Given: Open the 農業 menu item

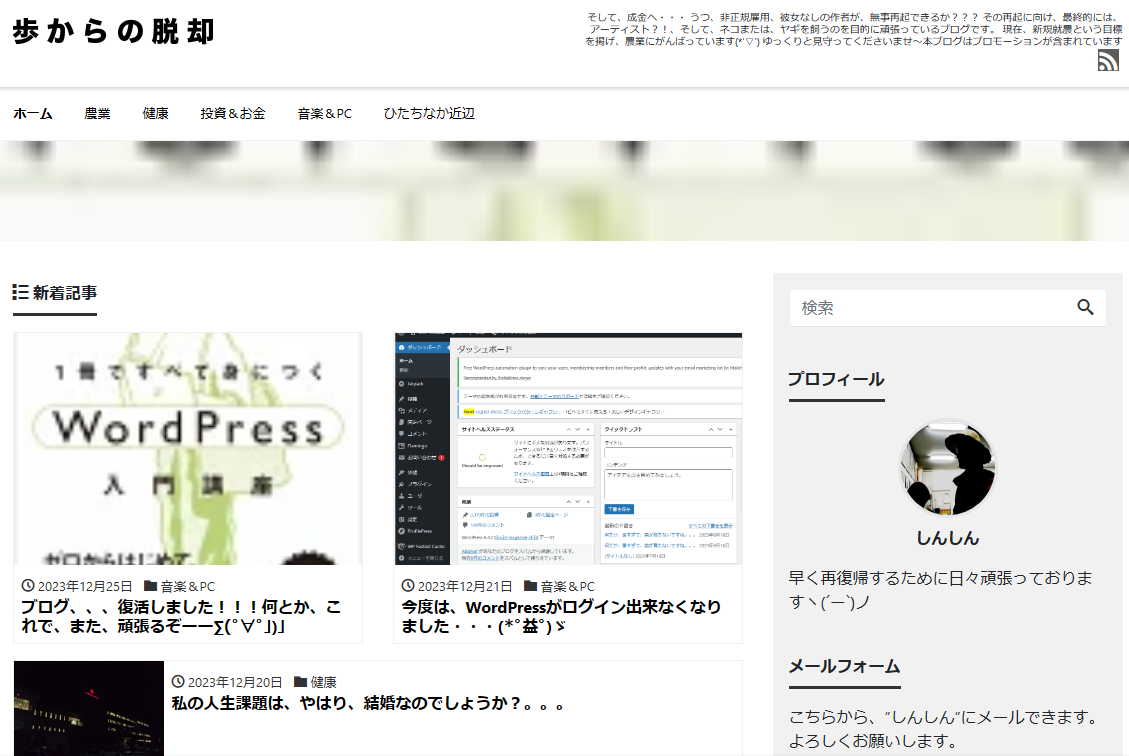Looking at the screenshot, I should pyautogui.click(x=97, y=114).
